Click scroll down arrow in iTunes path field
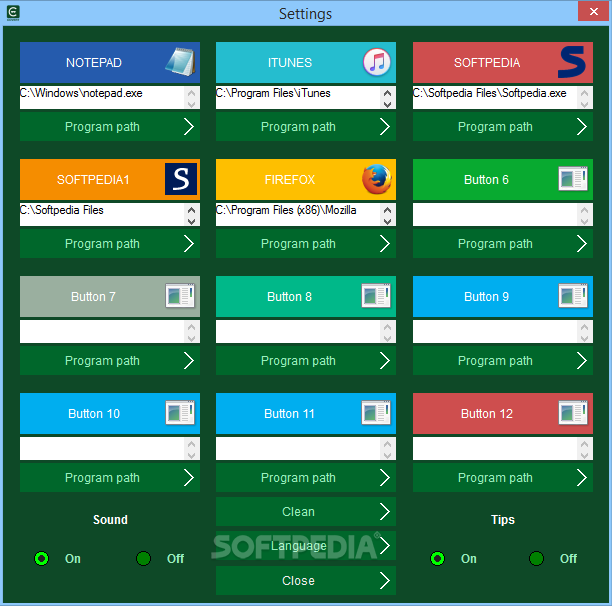The image size is (612, 606). tap(388, 104)
